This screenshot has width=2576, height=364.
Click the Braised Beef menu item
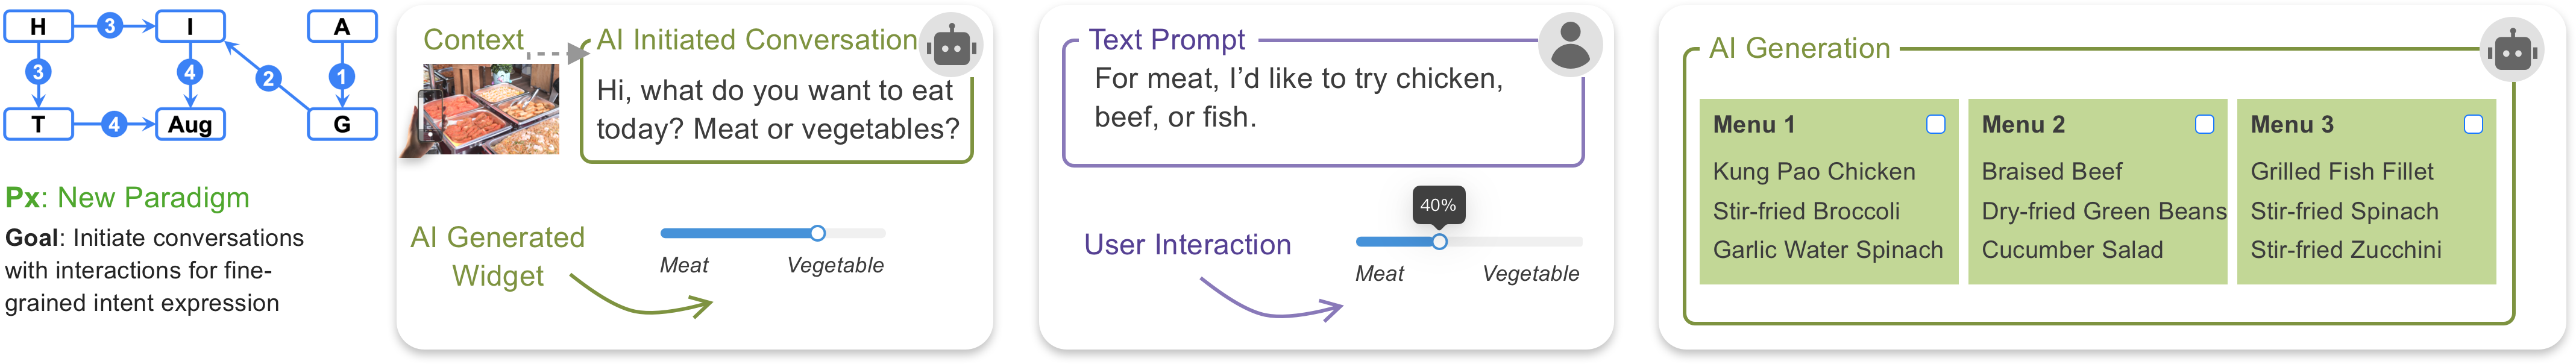point(2051,172)
